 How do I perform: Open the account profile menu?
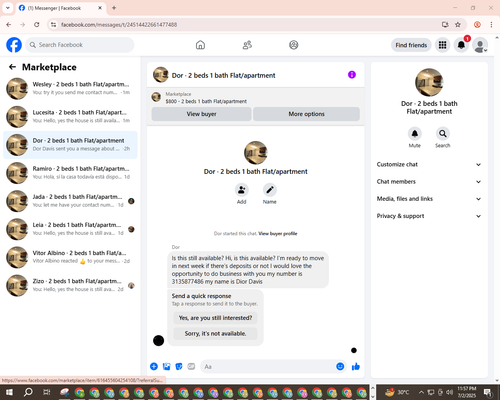coord(480,45)
